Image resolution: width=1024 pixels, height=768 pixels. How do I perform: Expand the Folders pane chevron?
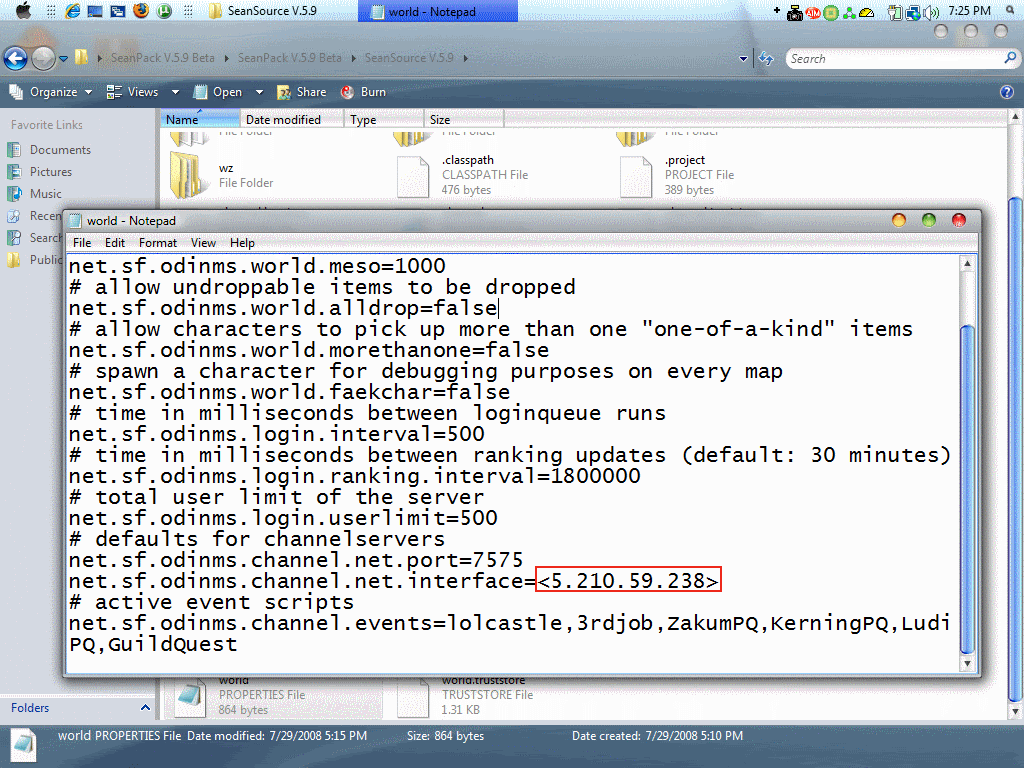pos(145,707)
